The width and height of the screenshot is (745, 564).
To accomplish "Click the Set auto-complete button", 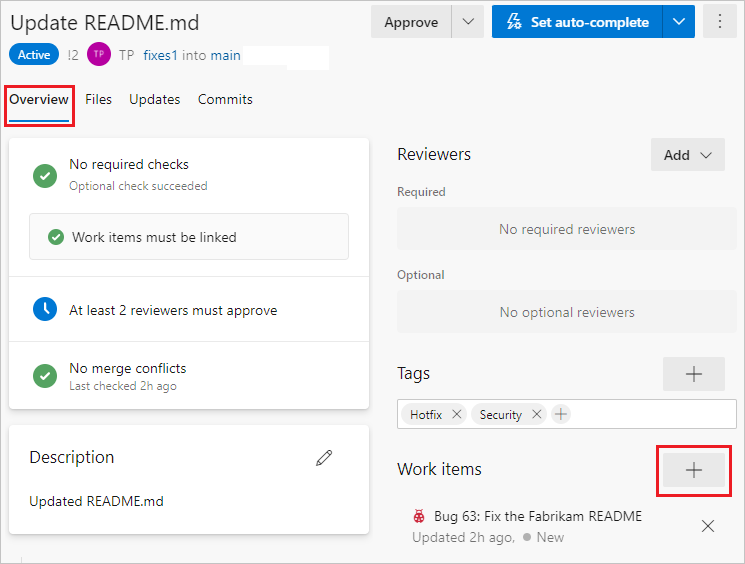I will pyautogui.click(x=577, y=21).
